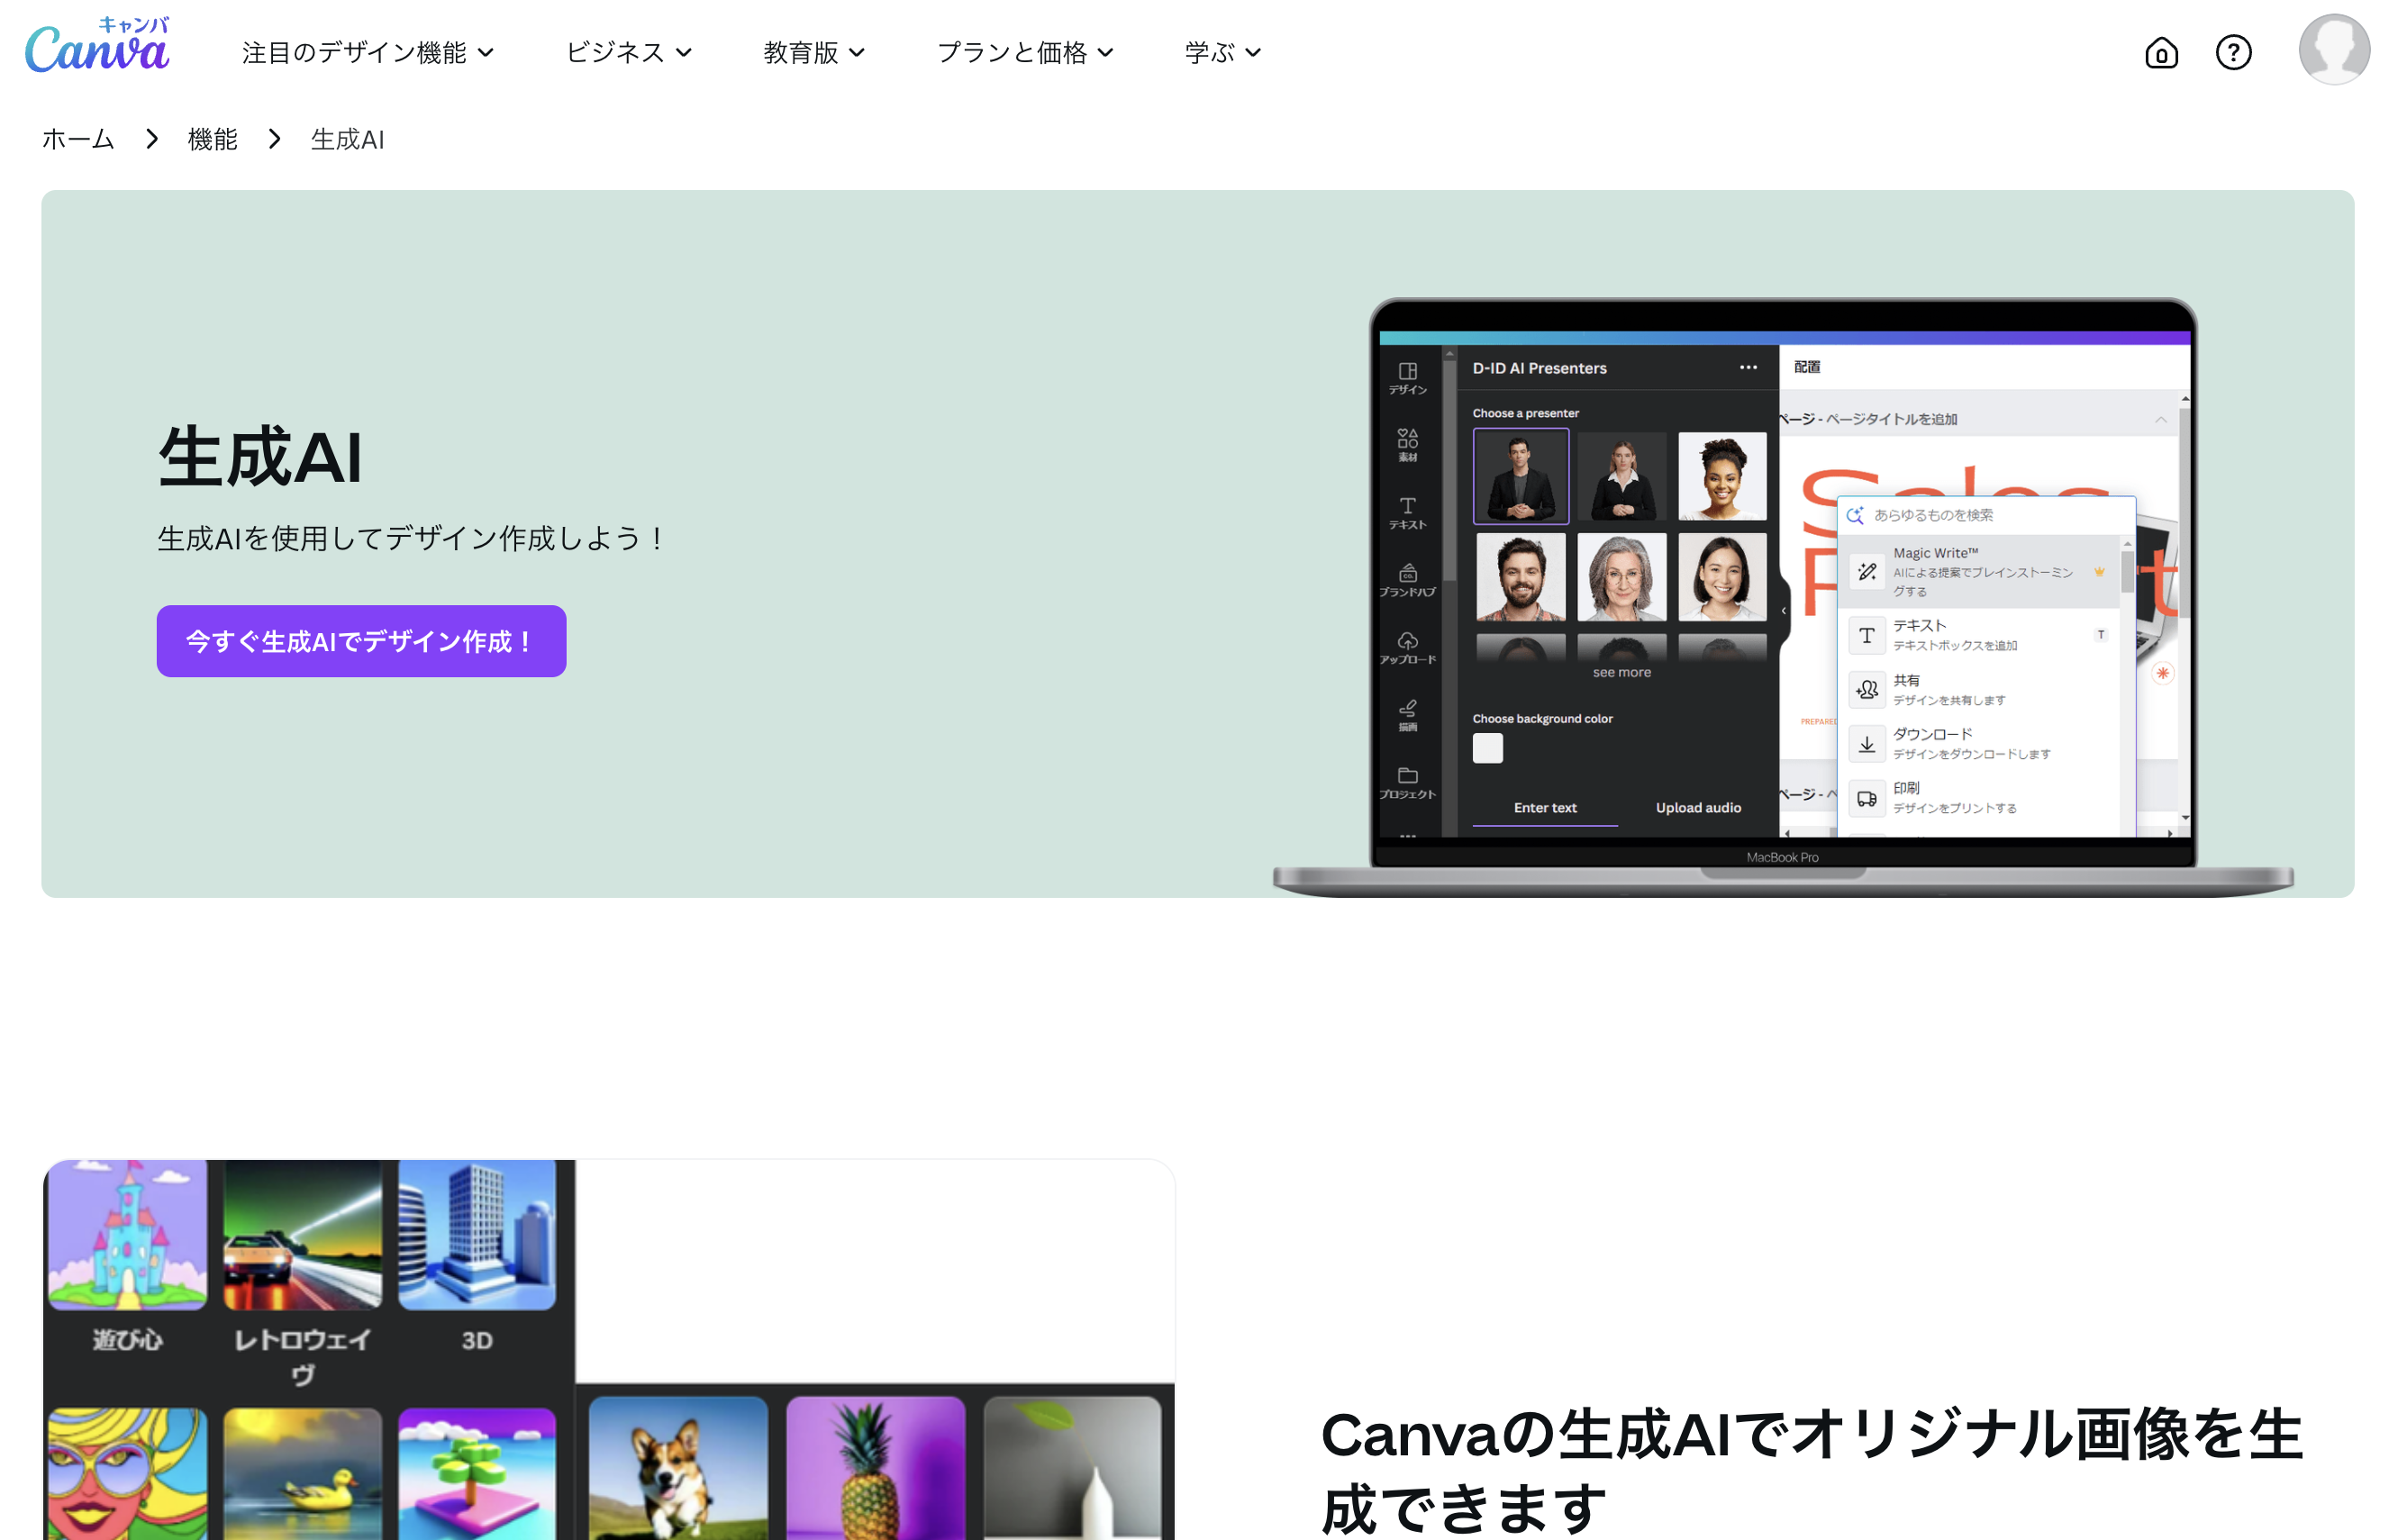The width and height of the screenshot is (2407, 1540).
Task: Switch to the Enter text tab
Action: tap(1544, 807)
